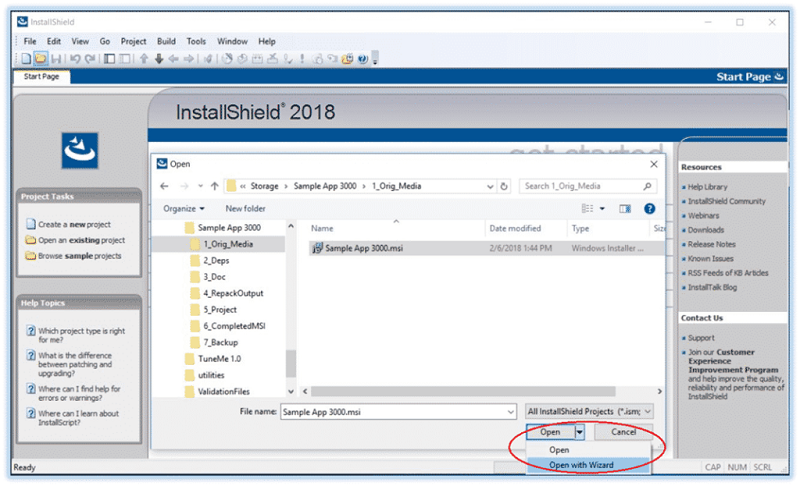Click the Cancel button
This screenshot has height=486, width=800.
(623, 432)
